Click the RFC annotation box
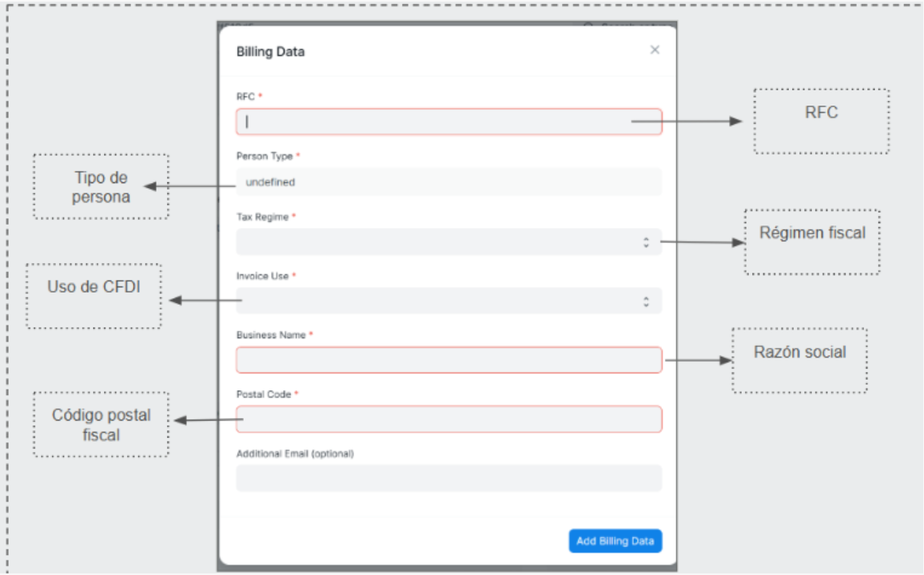The width and height of the screenshot is (924, 575). 821,121
